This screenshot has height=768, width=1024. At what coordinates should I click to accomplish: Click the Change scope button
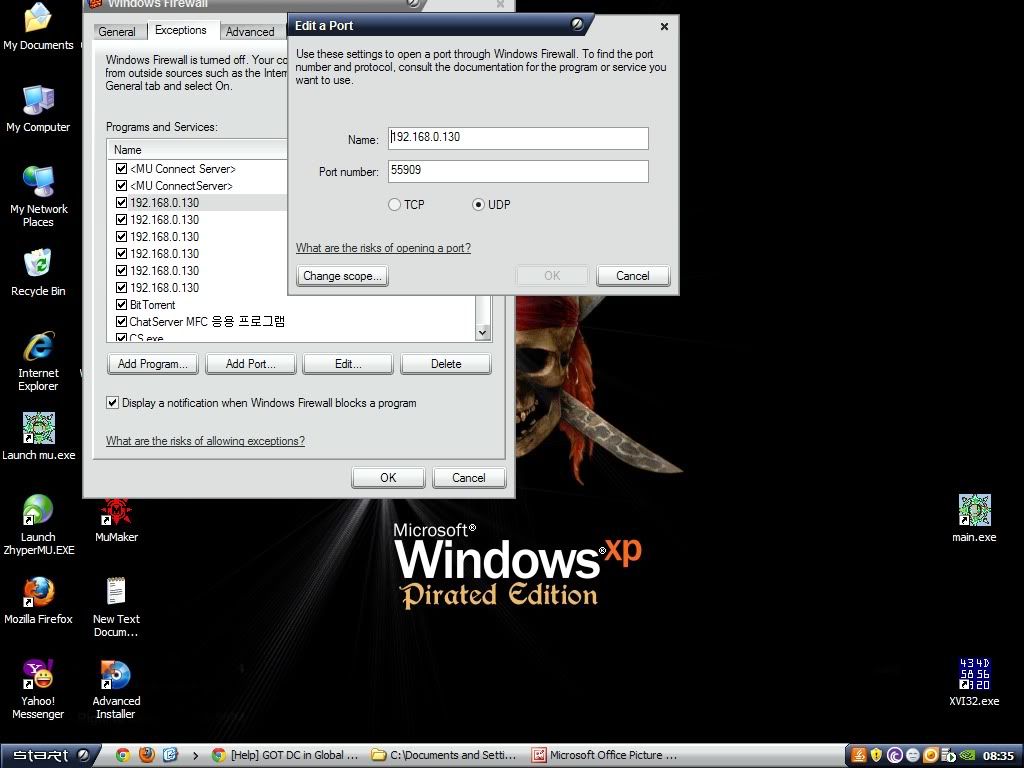click(342, 276)
